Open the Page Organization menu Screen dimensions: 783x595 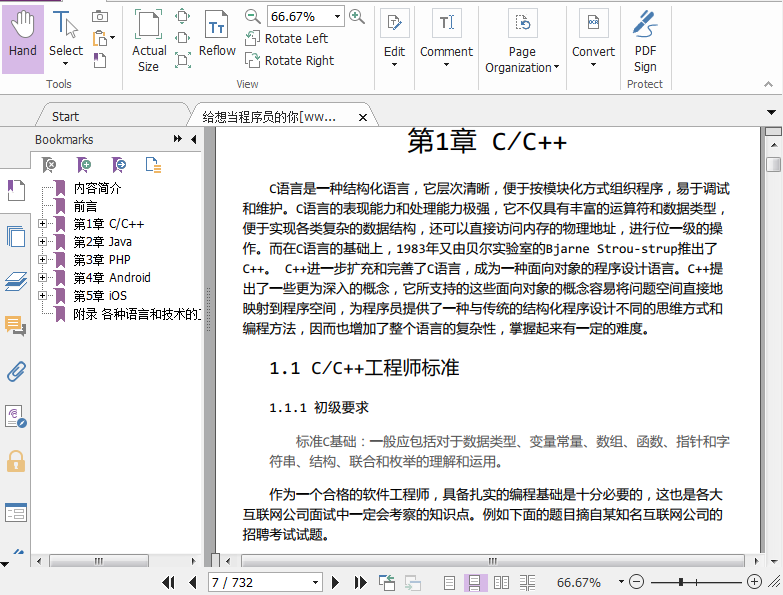(522, 42)
